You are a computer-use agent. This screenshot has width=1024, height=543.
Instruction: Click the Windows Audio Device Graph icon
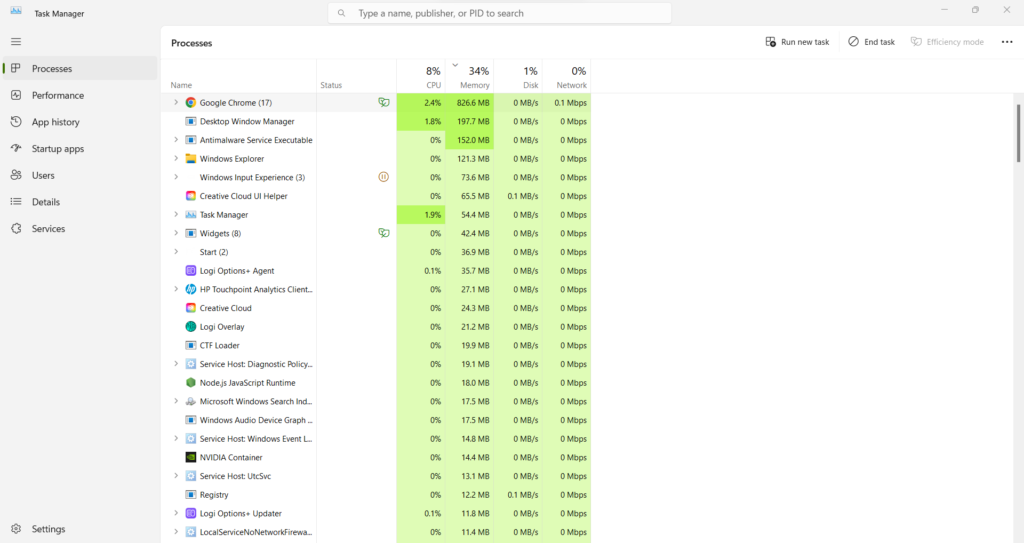click(x=191, y=420)
